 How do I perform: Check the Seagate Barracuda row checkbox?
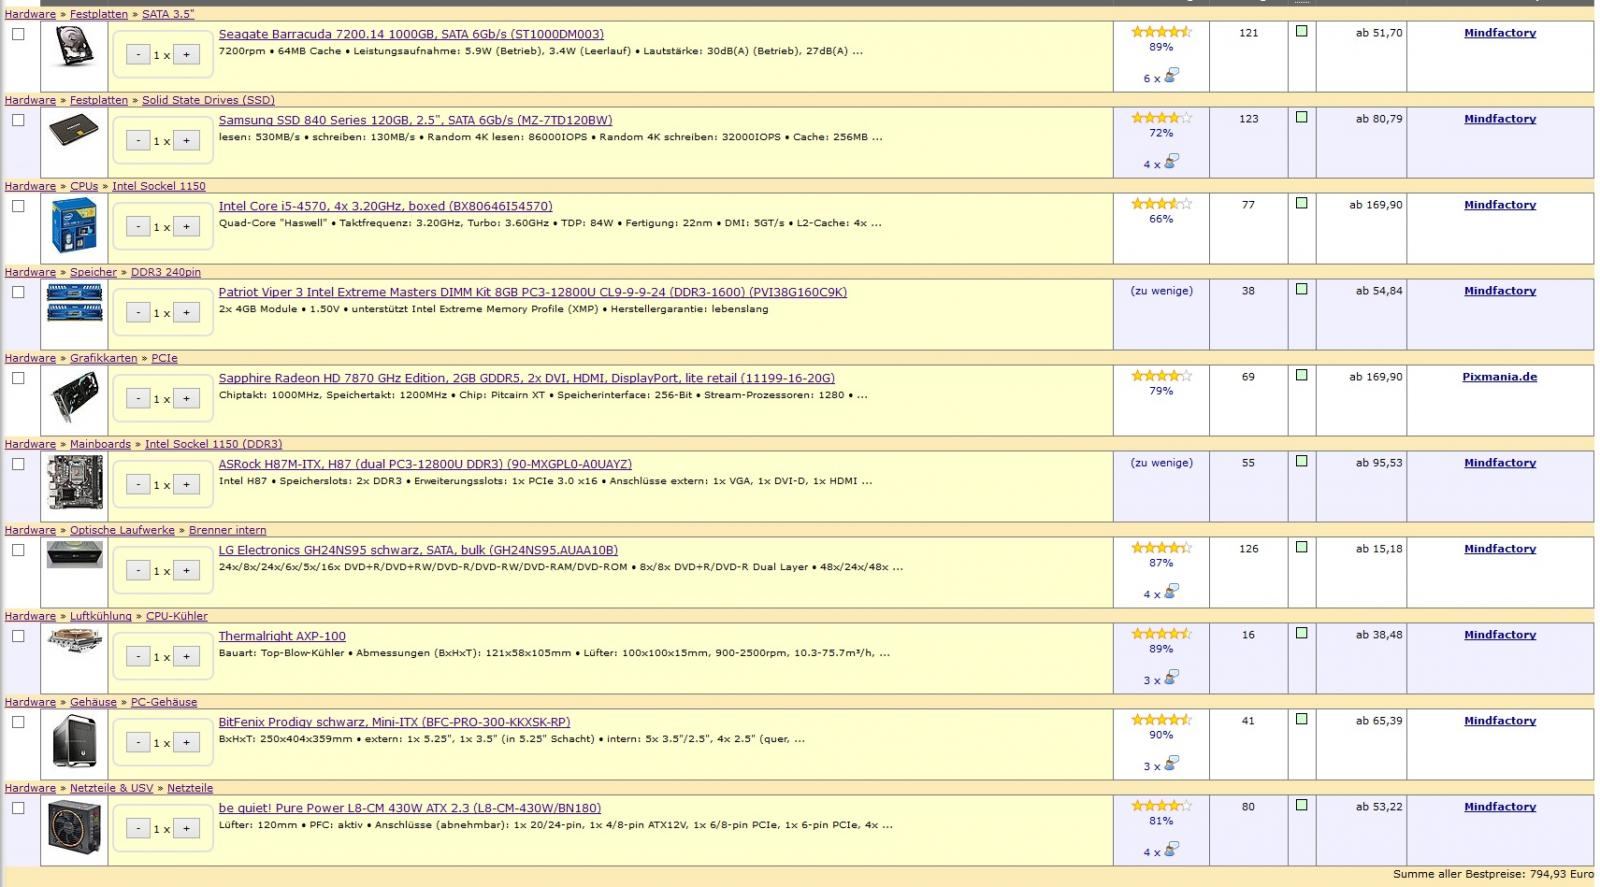pyautogui.click(x=18, y=34)
